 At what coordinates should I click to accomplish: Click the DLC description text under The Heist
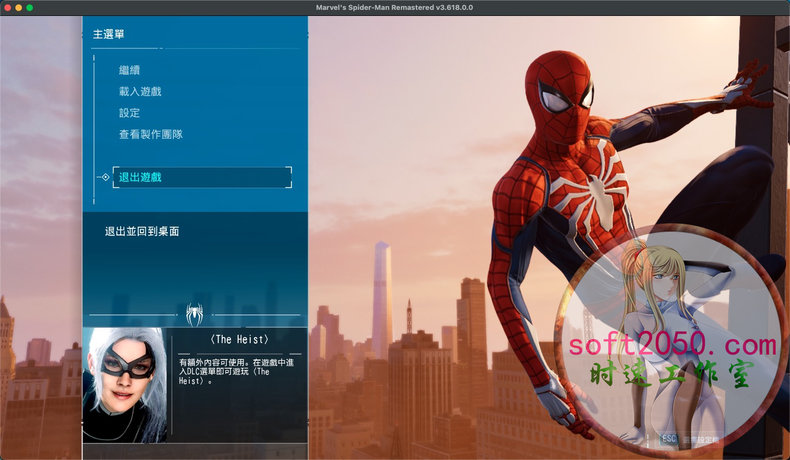tap(238, 370)
